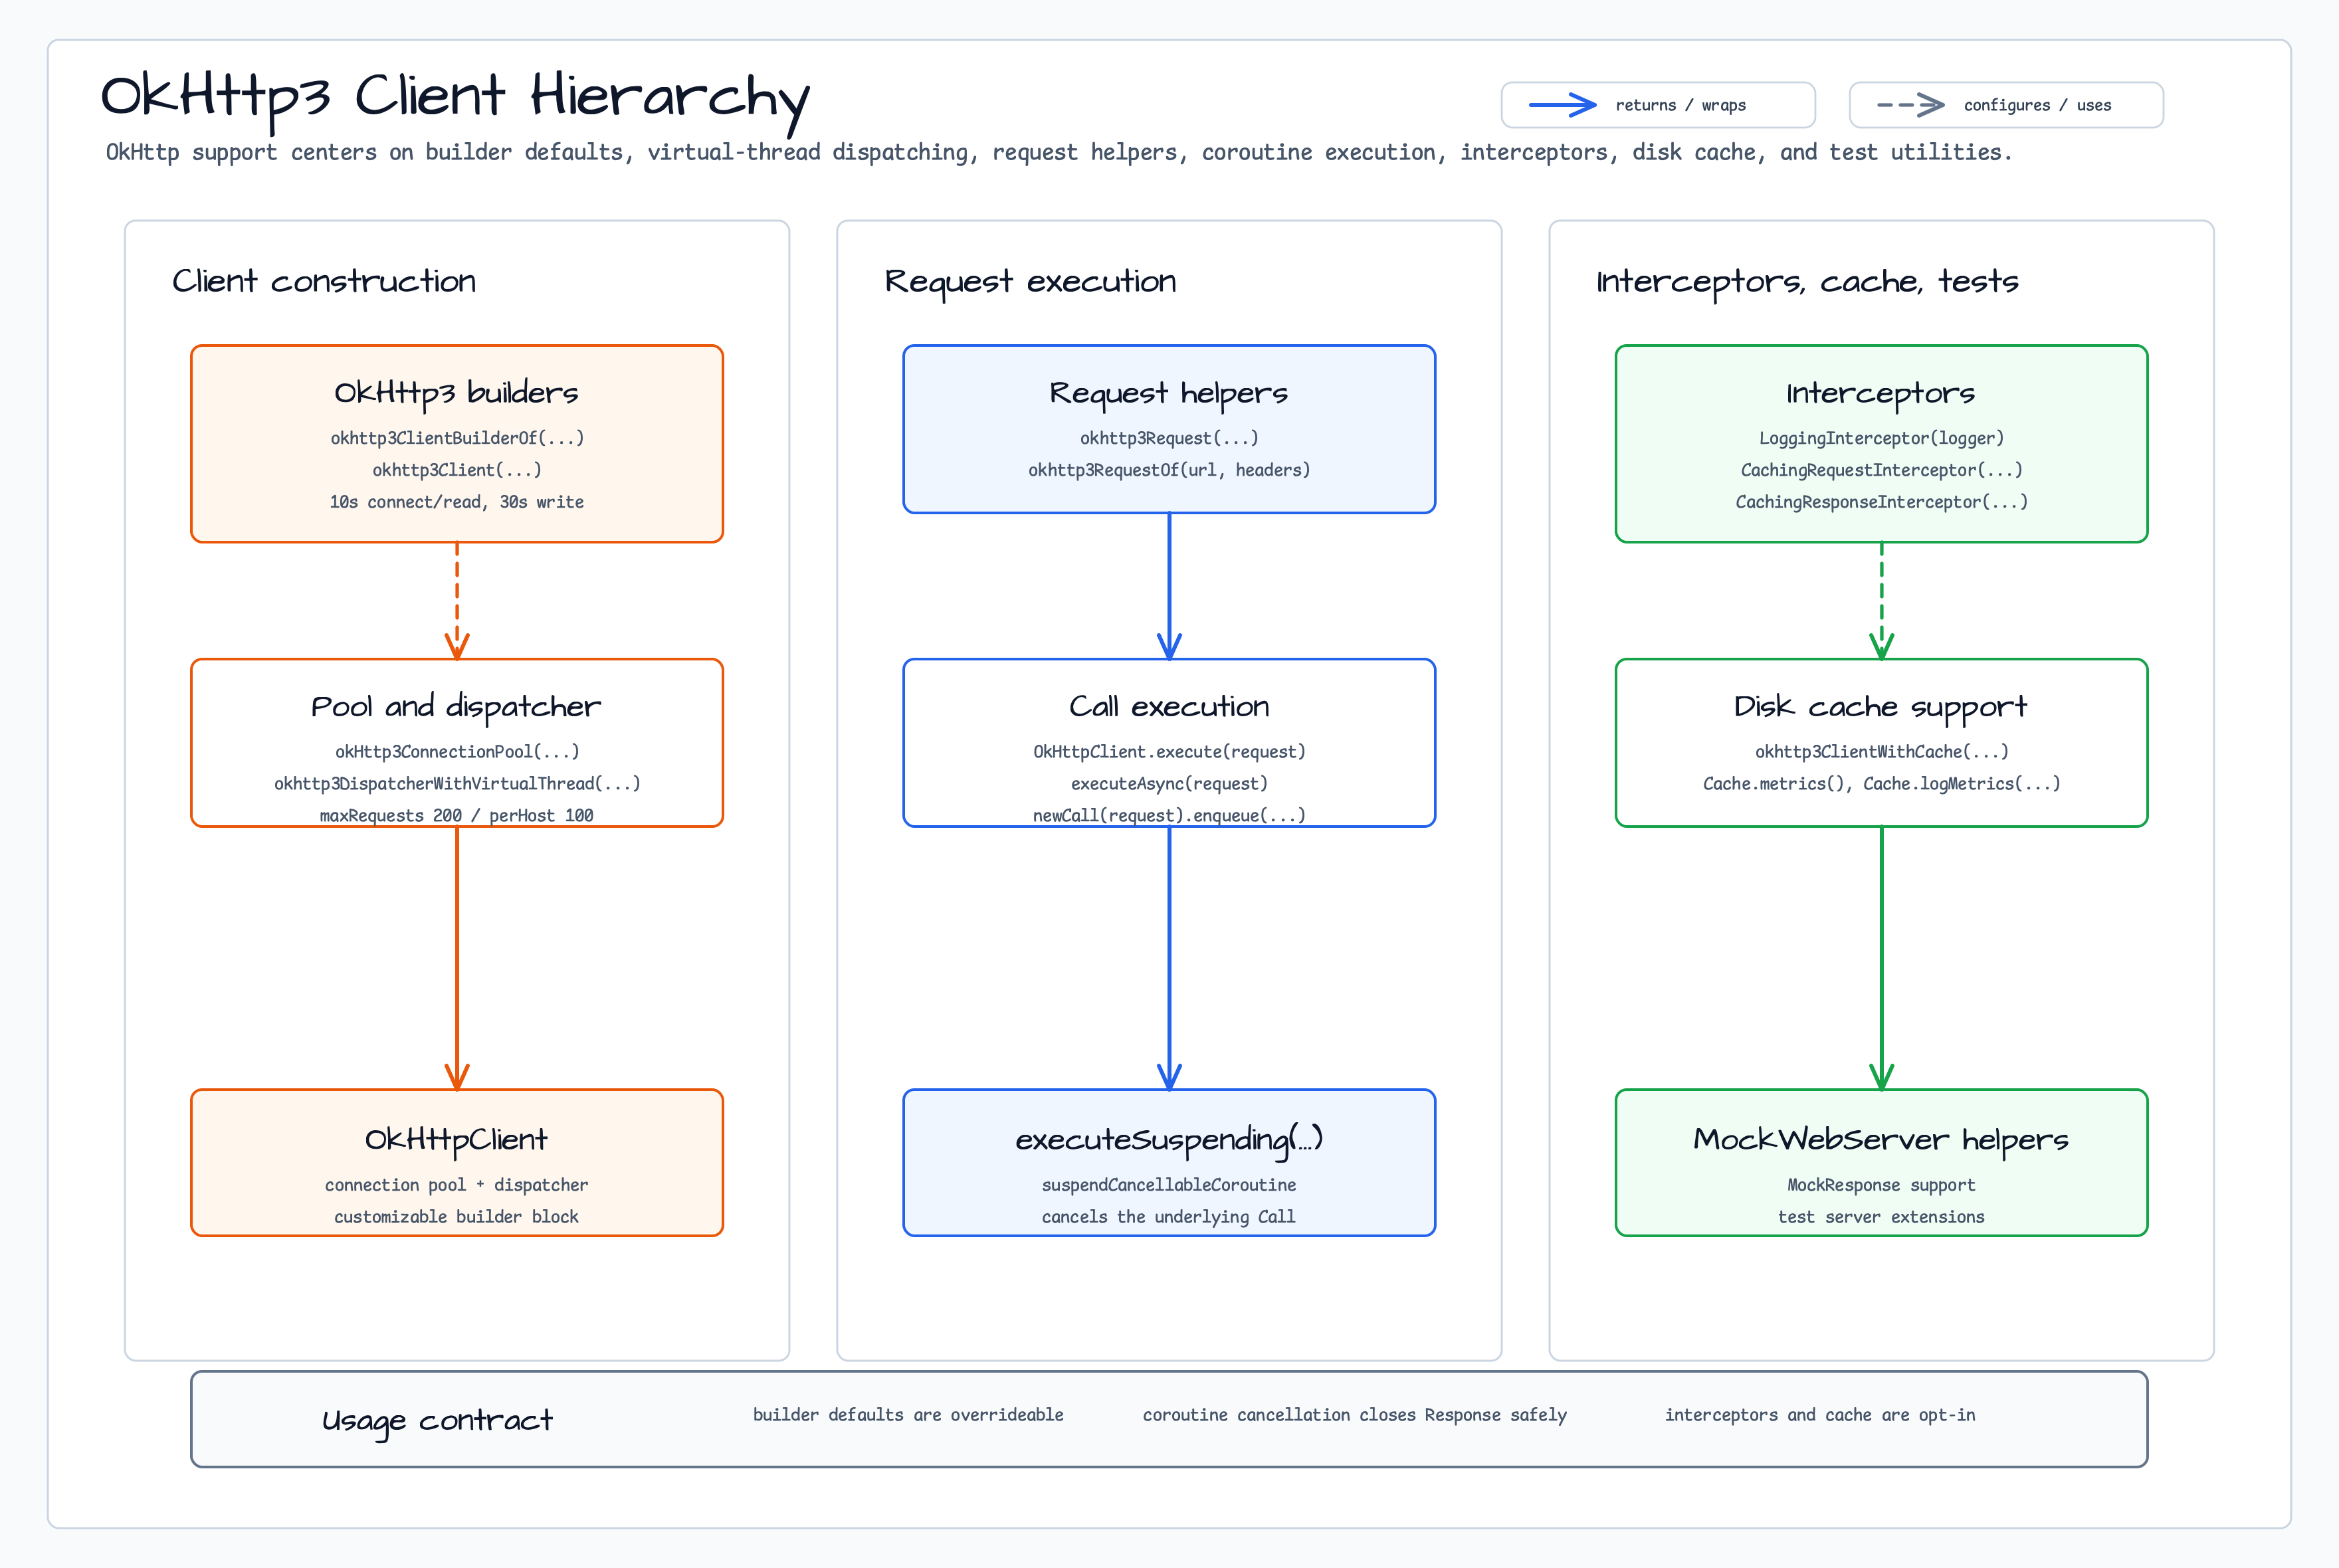
Task: Click the 'OkHttp3 builders' box title
Action: click(456, 393)
